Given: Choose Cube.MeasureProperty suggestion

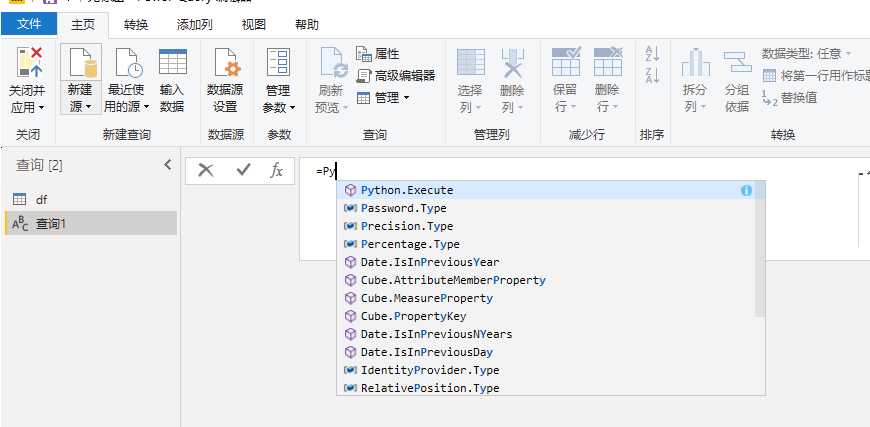Looking at the screenshot, I should [x=546, y=298].
